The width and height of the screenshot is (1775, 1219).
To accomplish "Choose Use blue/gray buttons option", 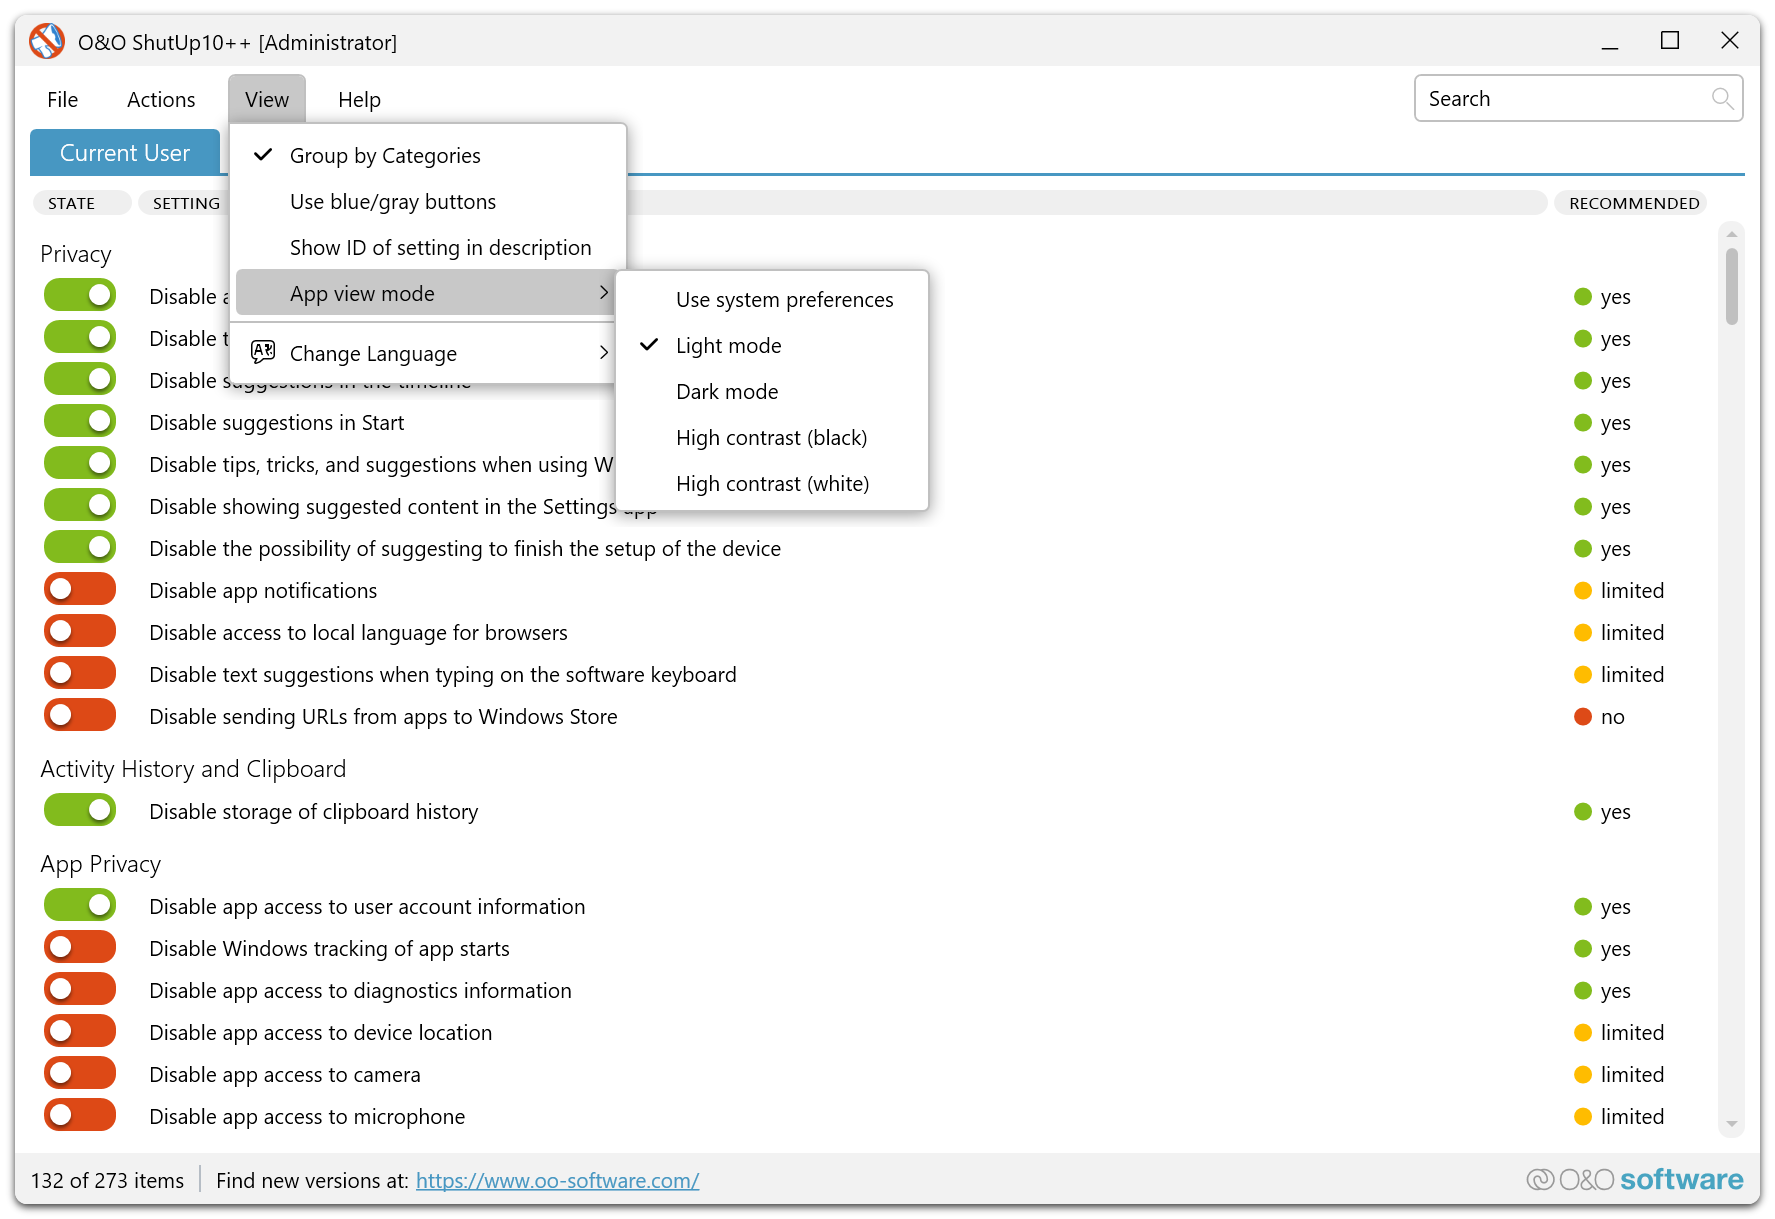I will tap(392, 202).
